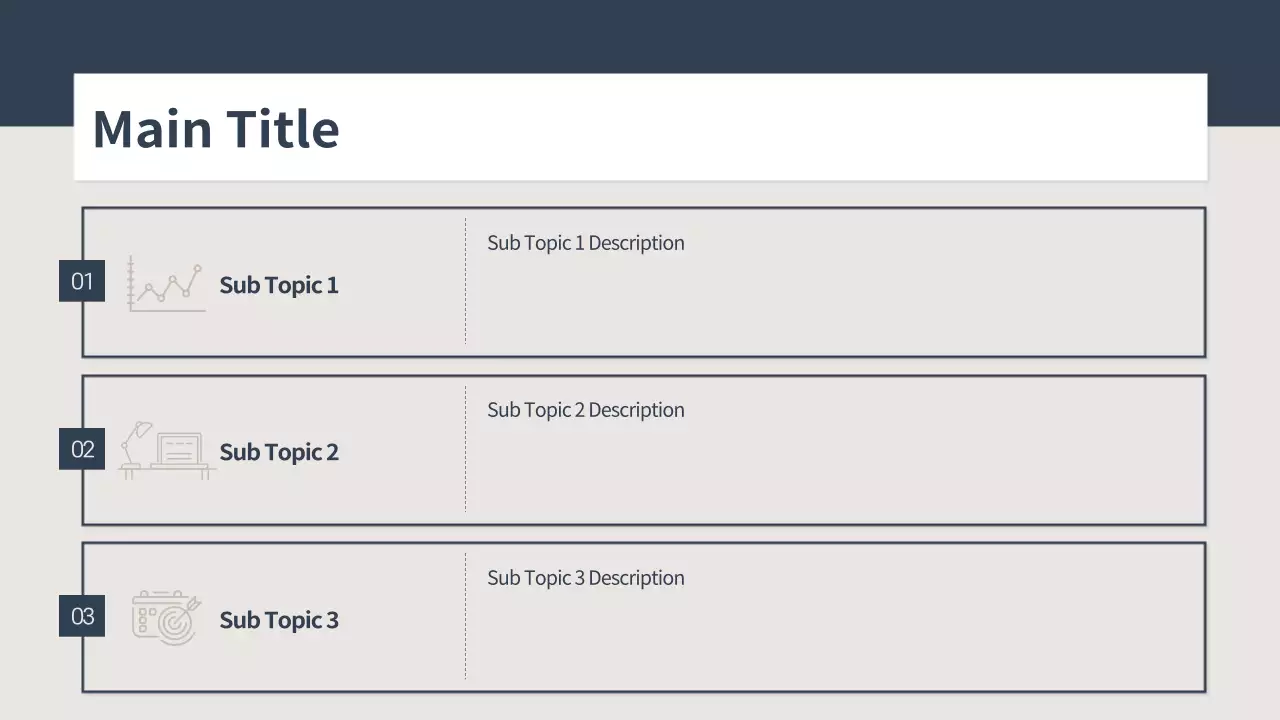Click the Main Title heading text
Image resolution: width=1280 pixels, height=720 pixels.
click(216, 129)
